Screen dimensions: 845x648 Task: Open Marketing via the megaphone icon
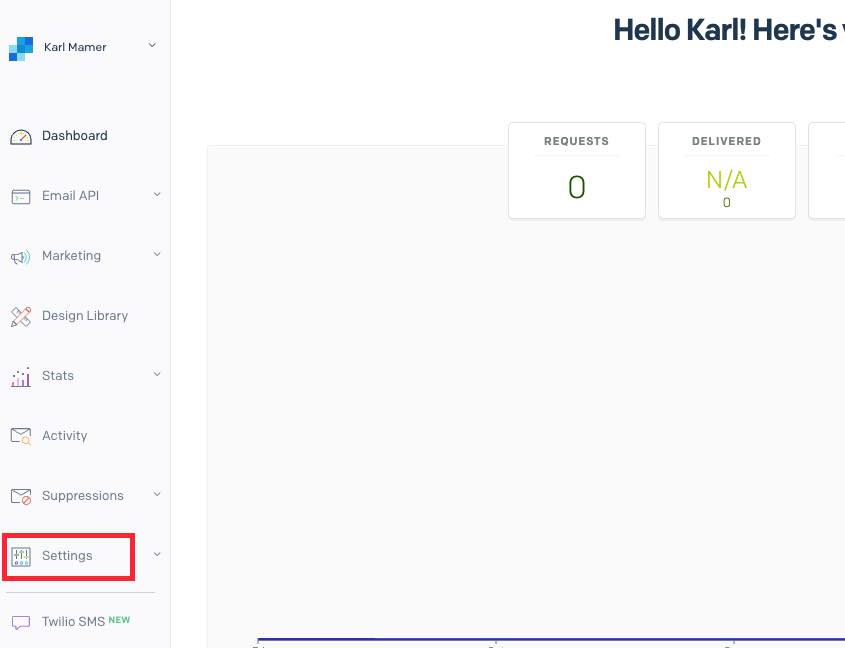click(x=21, y=255)
